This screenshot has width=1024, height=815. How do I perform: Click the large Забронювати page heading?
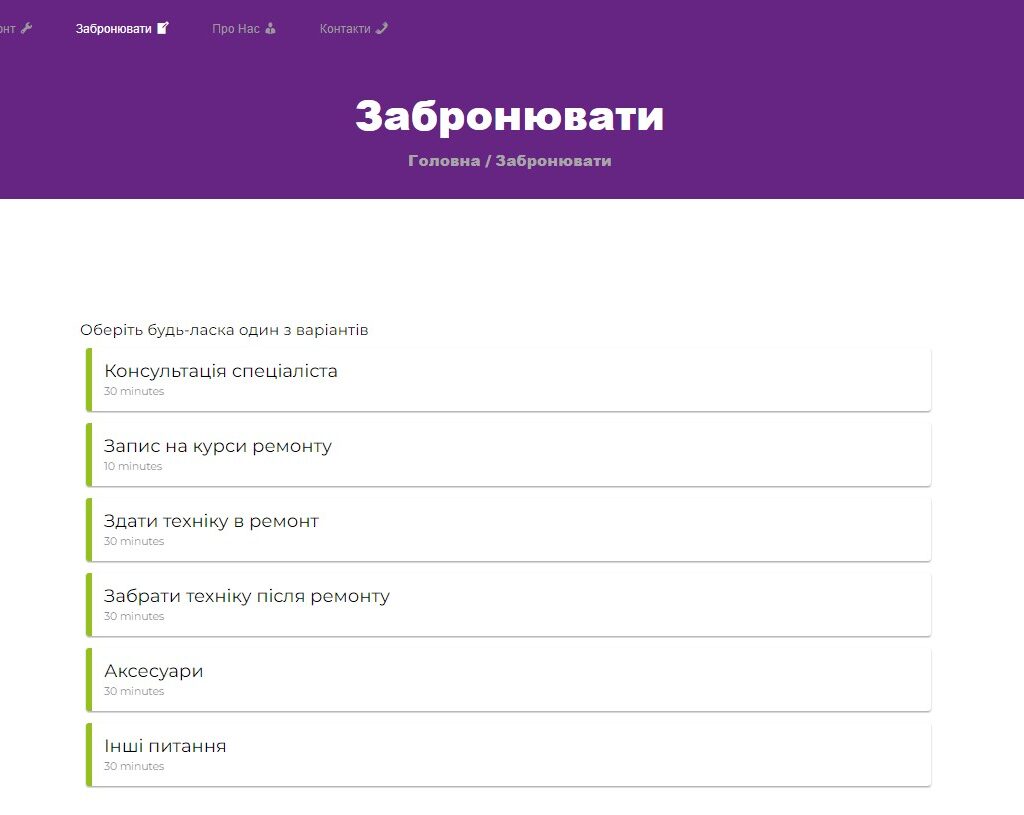(x=509, y=117)
